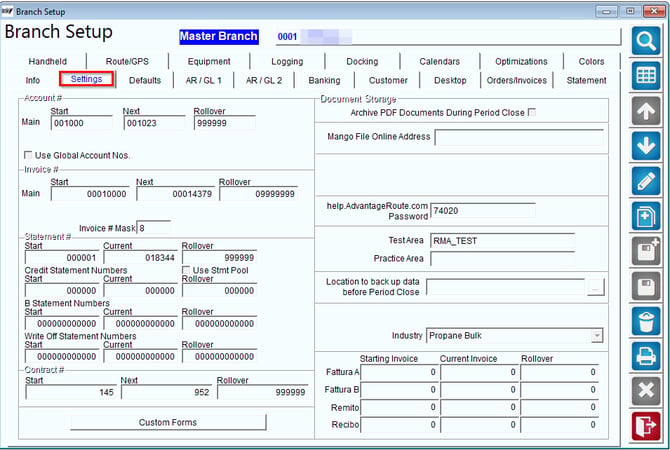
Task: Switch to the Logging tab
Action: 287,62
